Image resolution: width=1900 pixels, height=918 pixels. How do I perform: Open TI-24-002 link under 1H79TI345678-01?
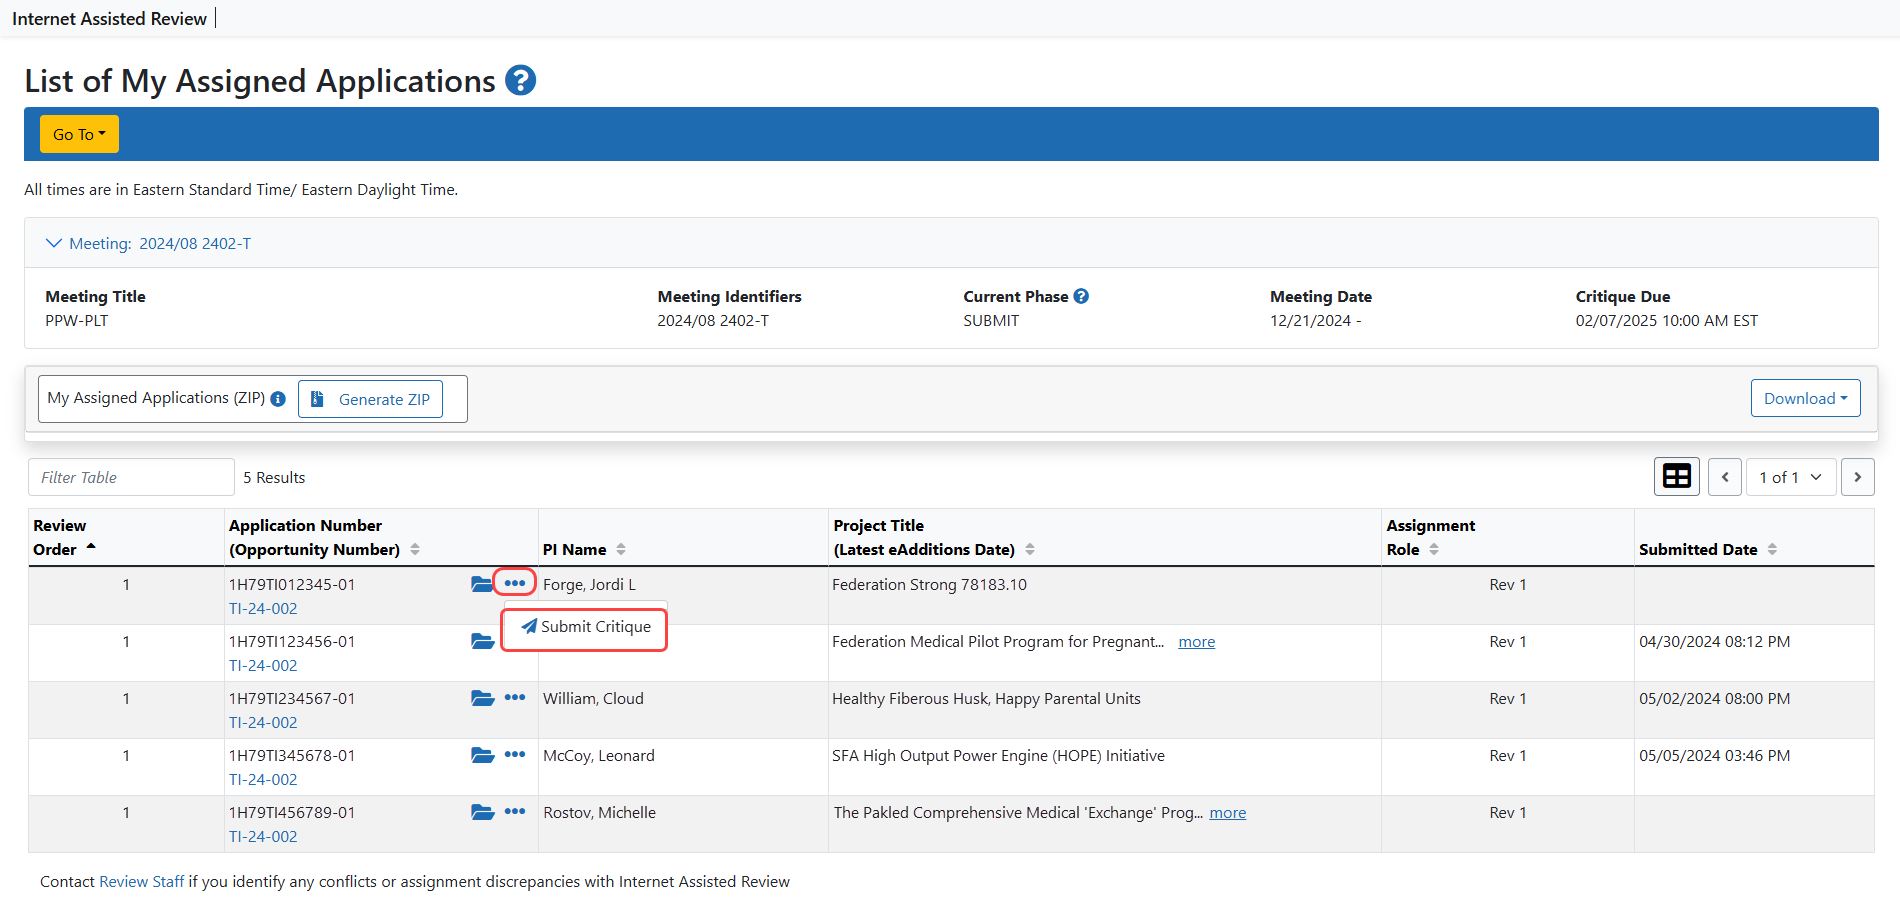tap(263, 779)
